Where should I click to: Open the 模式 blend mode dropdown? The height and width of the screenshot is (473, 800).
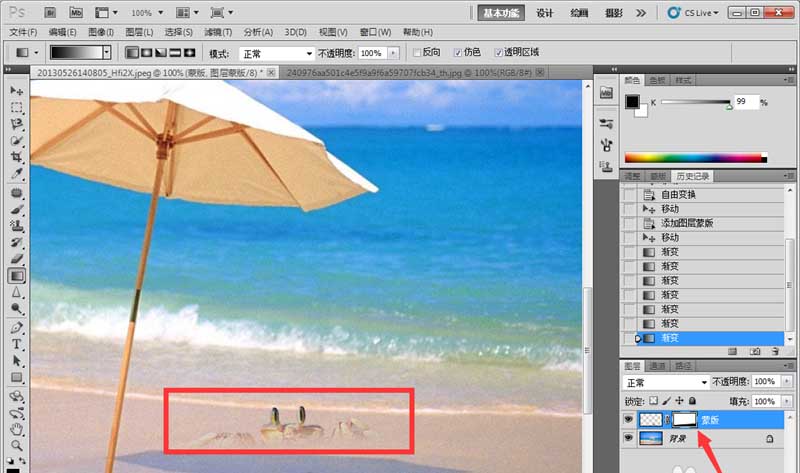(x=277, y=54)
